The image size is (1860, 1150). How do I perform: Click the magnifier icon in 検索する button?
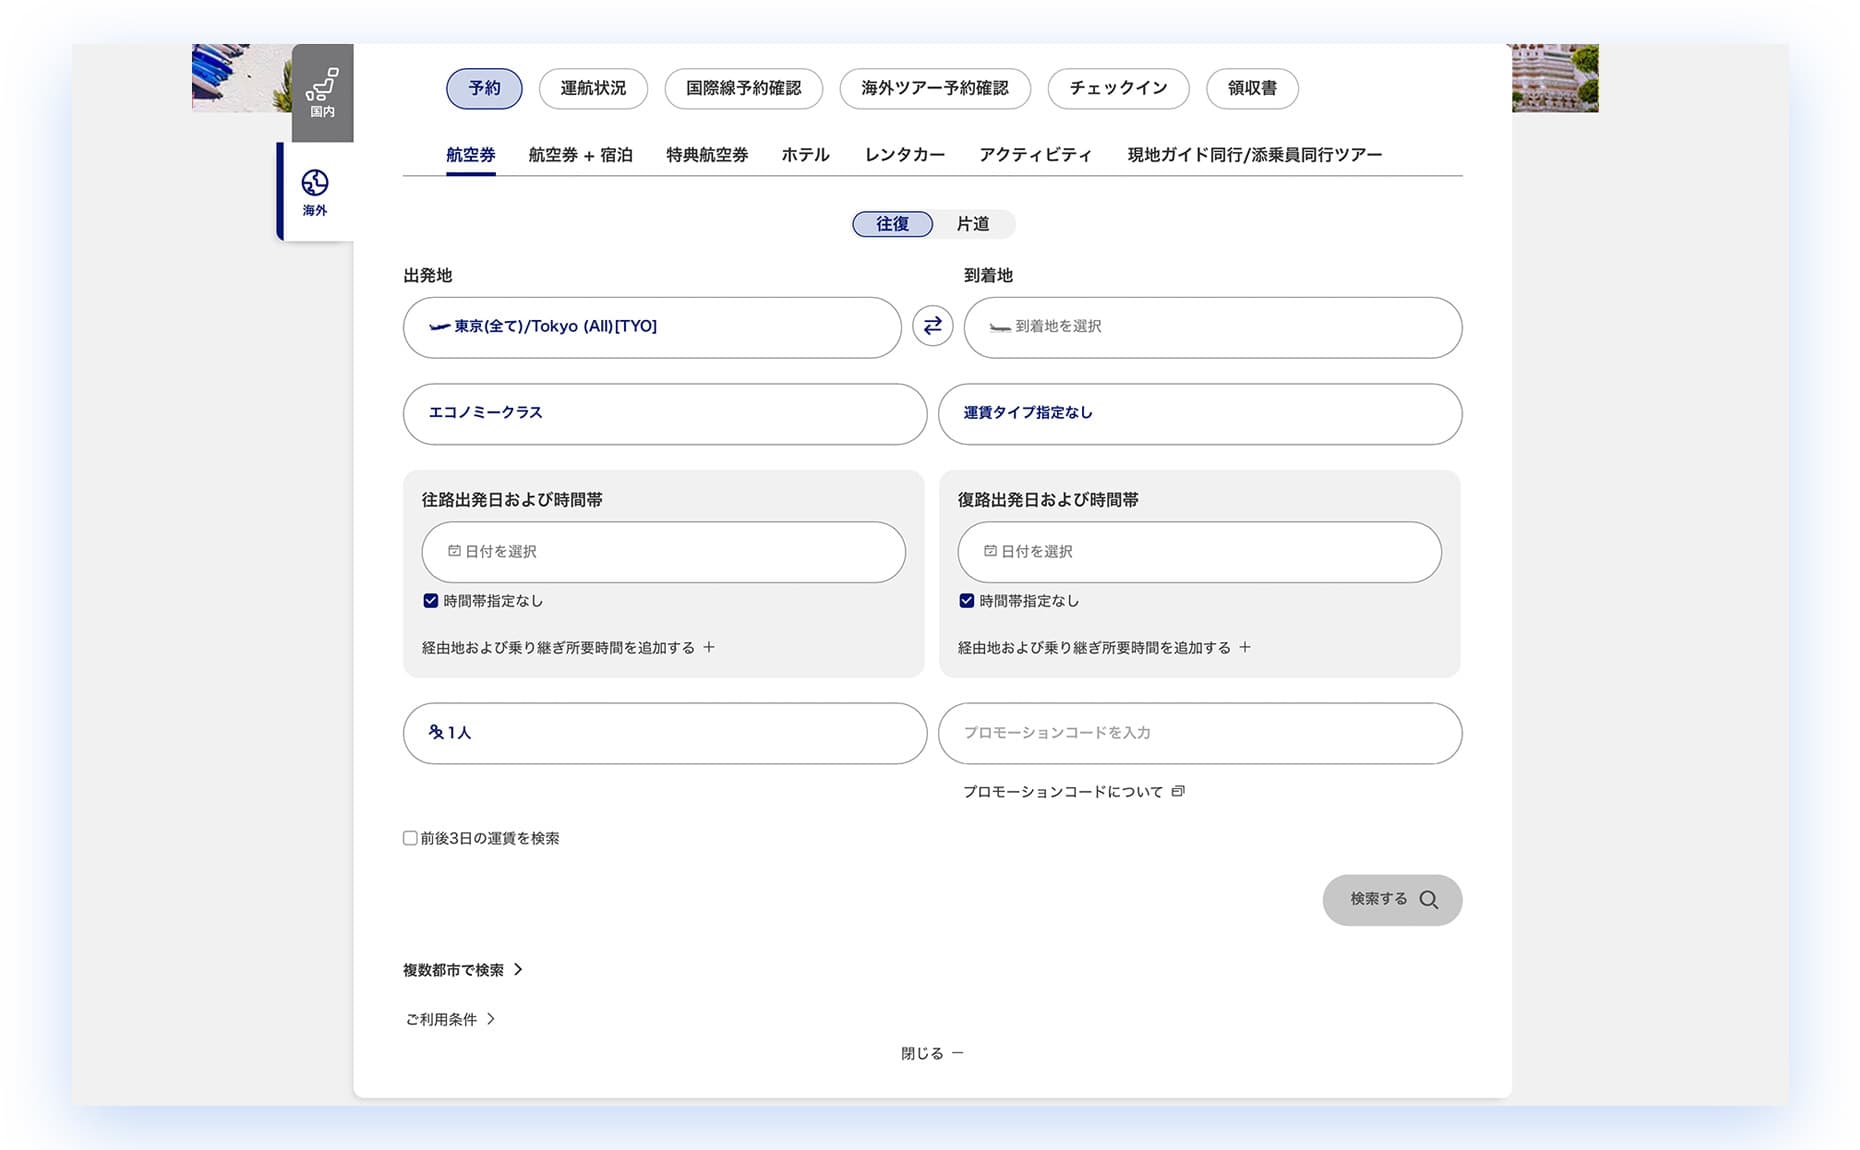1429,900
